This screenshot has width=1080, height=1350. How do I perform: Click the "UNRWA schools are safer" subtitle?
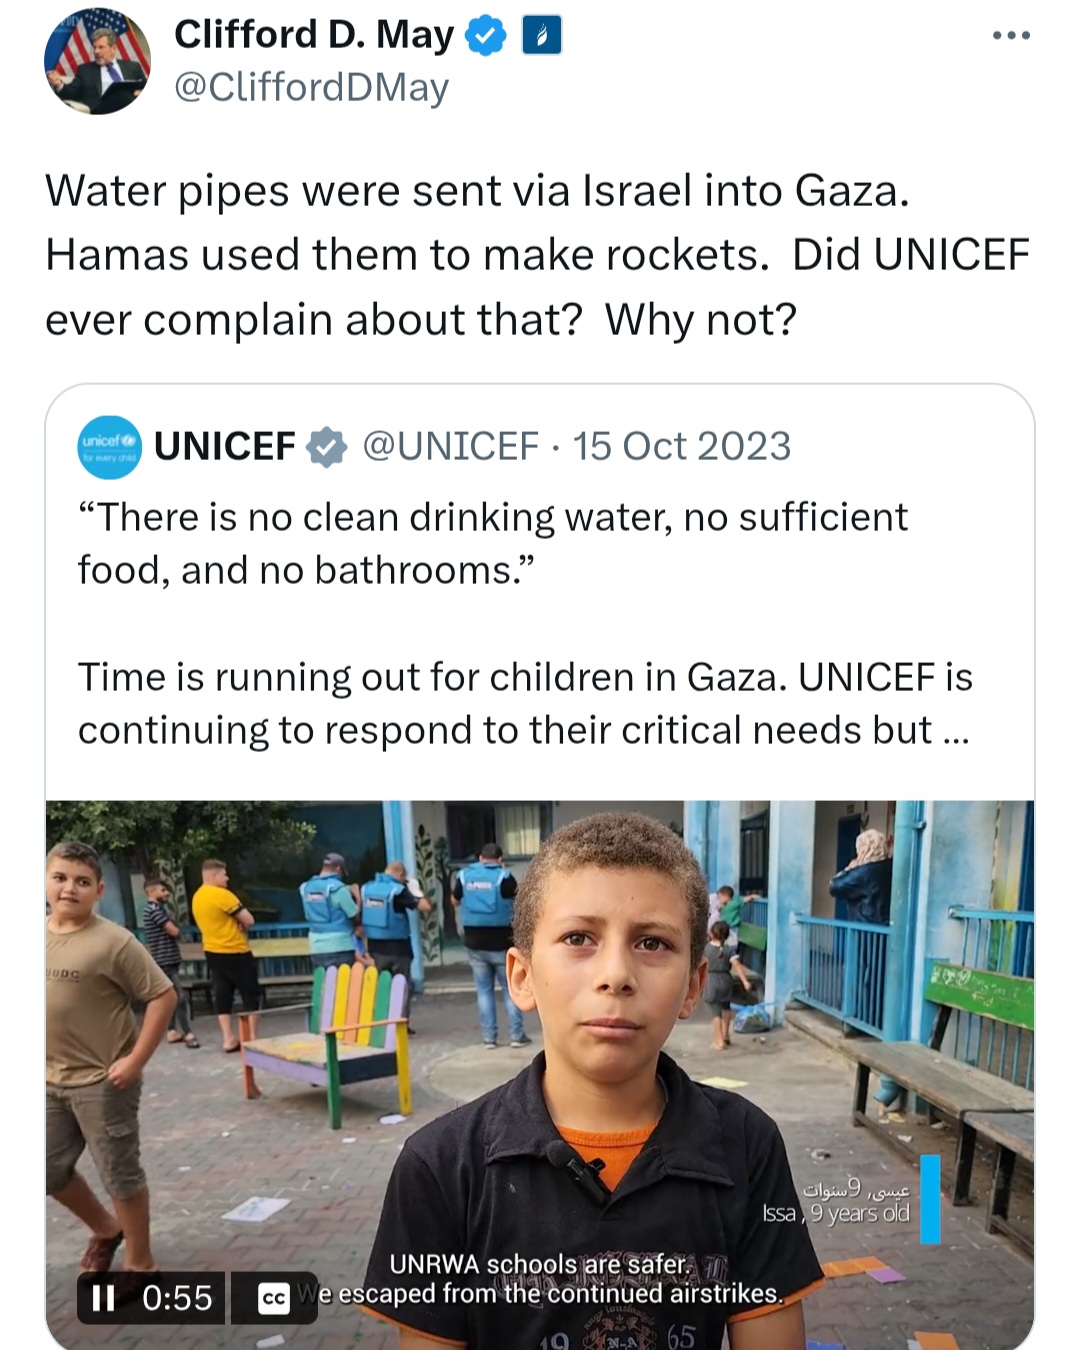click(540, 1265)
